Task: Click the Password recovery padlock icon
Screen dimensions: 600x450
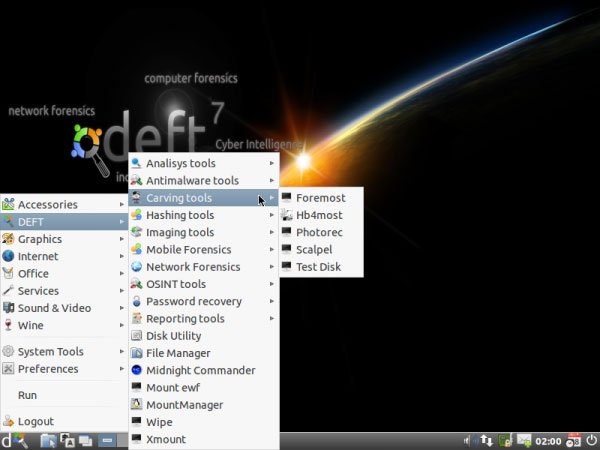Action: (x=136, y=301)
